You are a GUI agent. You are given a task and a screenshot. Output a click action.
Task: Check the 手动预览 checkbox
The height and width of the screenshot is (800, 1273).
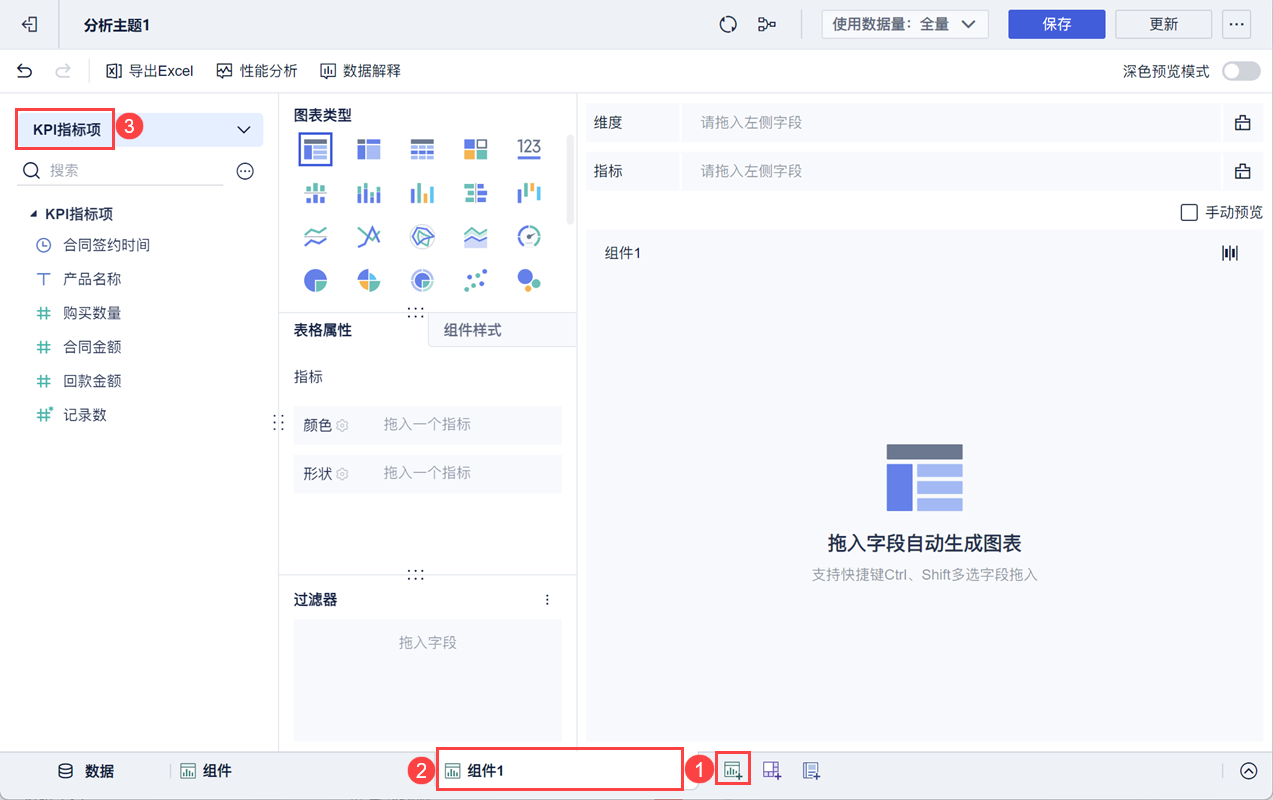pyautogui.click(x=1189, y=212)
